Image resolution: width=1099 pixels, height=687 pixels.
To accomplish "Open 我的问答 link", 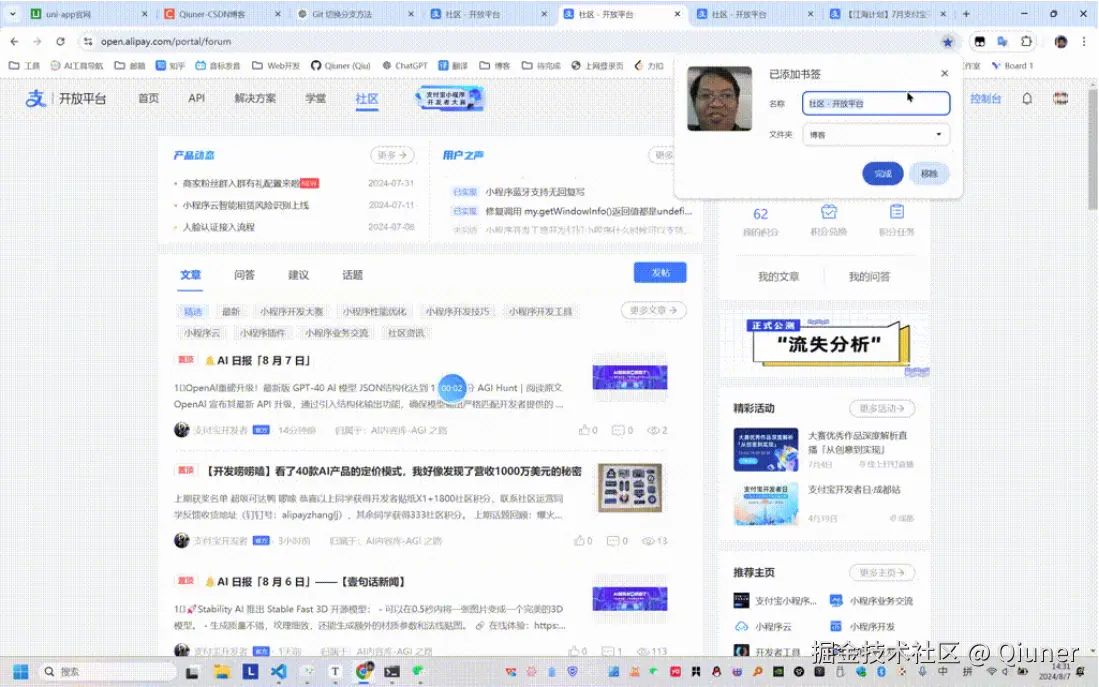I will coord(869,277).
